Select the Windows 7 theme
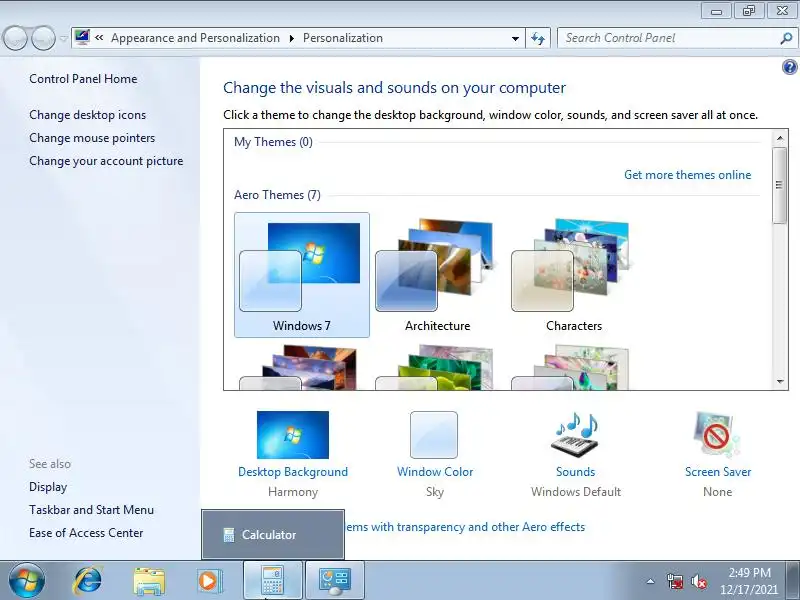Image resolution: width=800 pixels, height=600 pixels. [x=302, y=275]
